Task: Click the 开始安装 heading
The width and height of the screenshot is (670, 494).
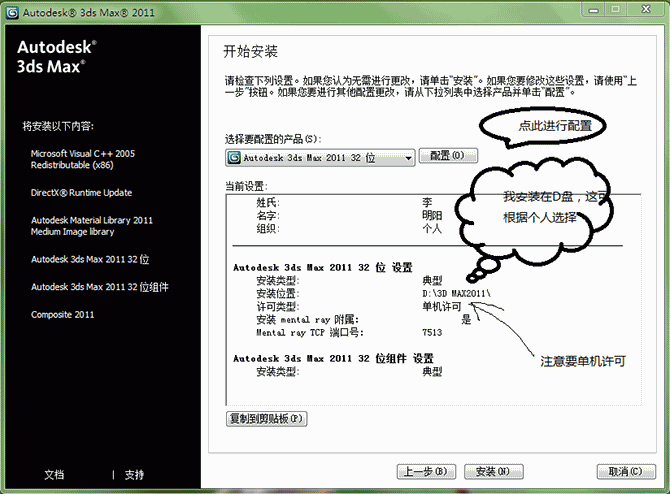Action: coord(250,52)
